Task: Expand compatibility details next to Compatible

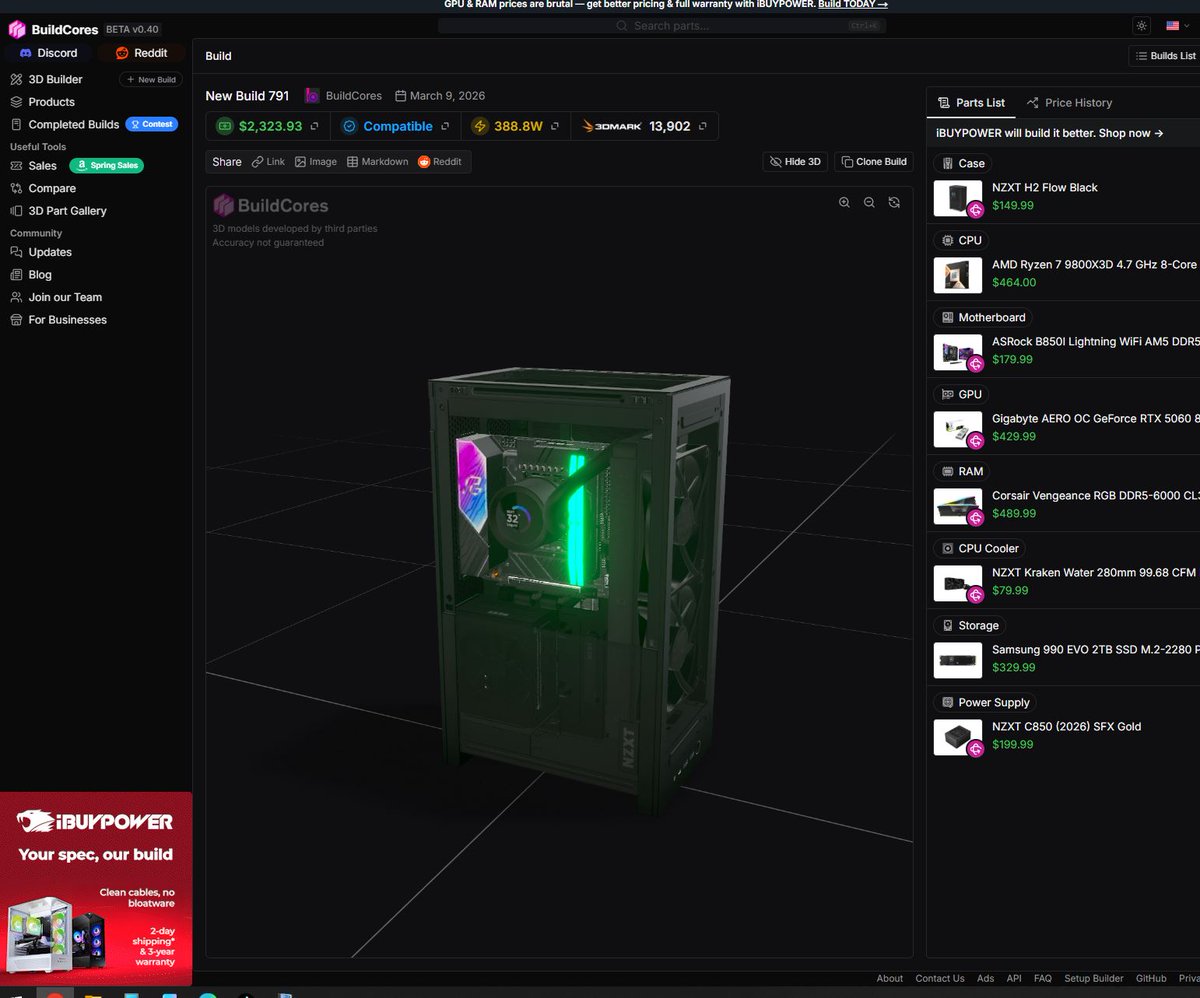Action: (x=447, y=126)
